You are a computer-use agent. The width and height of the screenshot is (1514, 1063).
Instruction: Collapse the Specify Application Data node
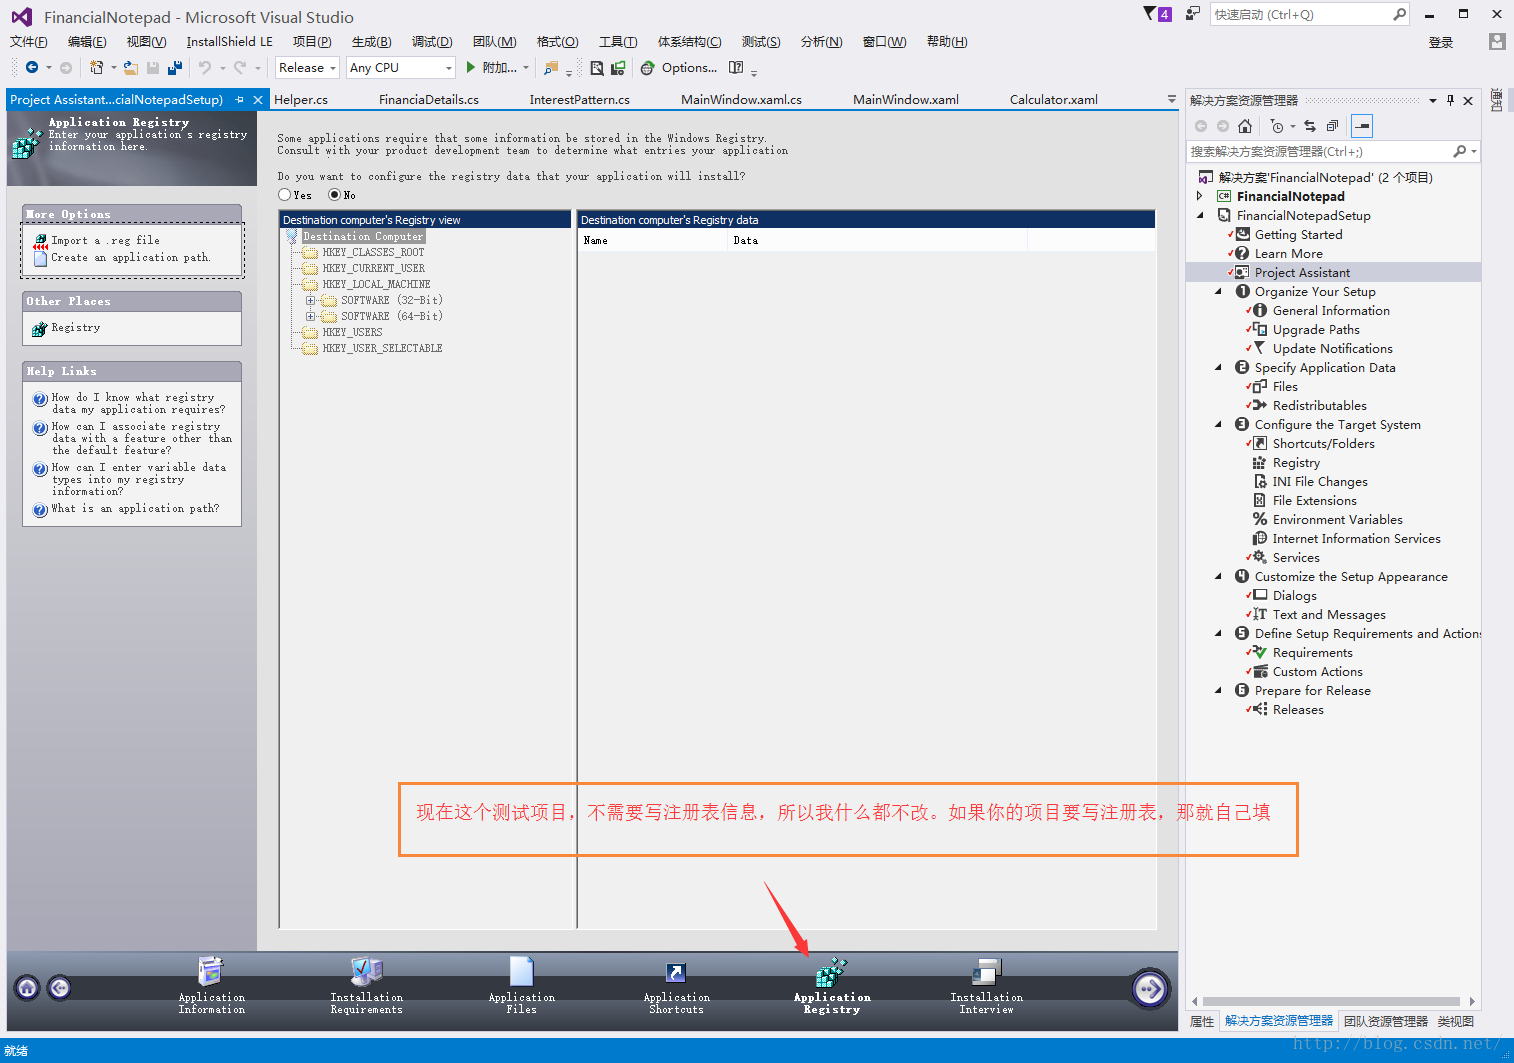point(1218,367)
